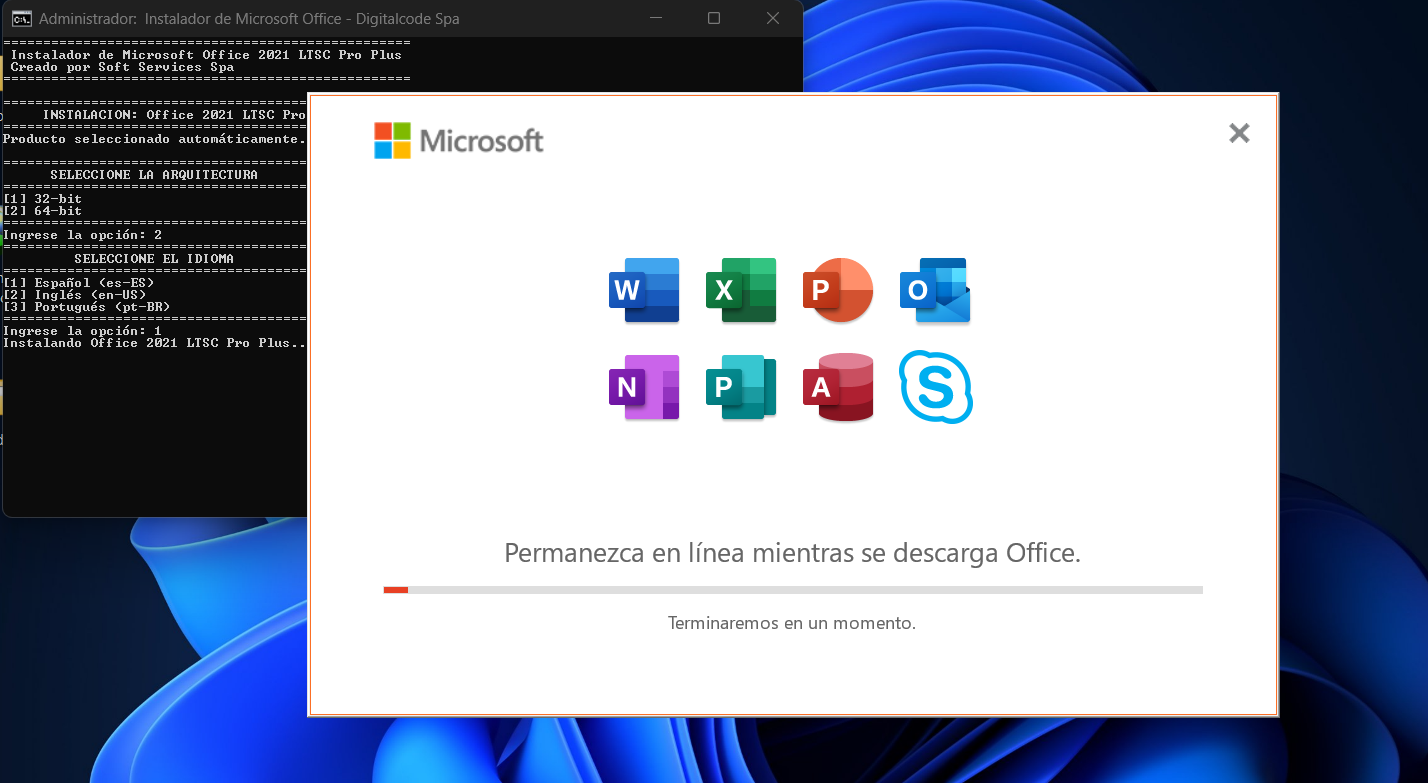Click the command prompt title bar text
The image size is (1428, 783).
pyautogui.click(x=249, y=18)
